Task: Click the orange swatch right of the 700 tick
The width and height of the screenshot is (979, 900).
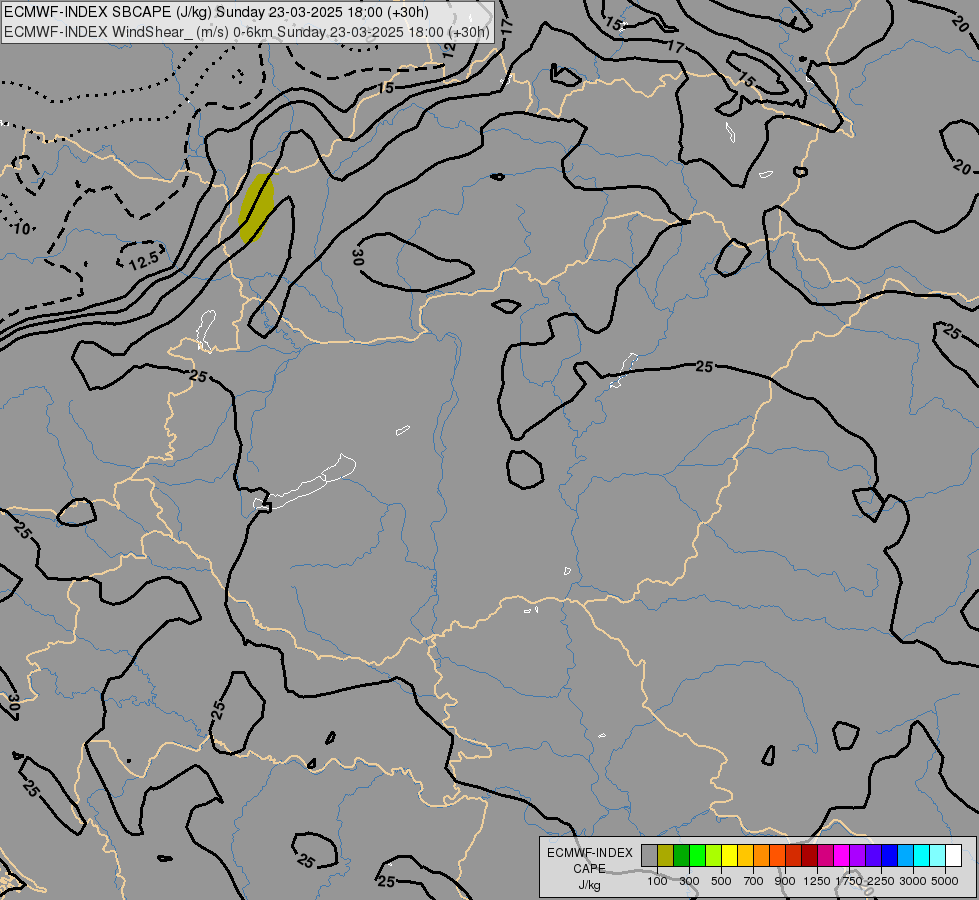Action: pos(762,856)
